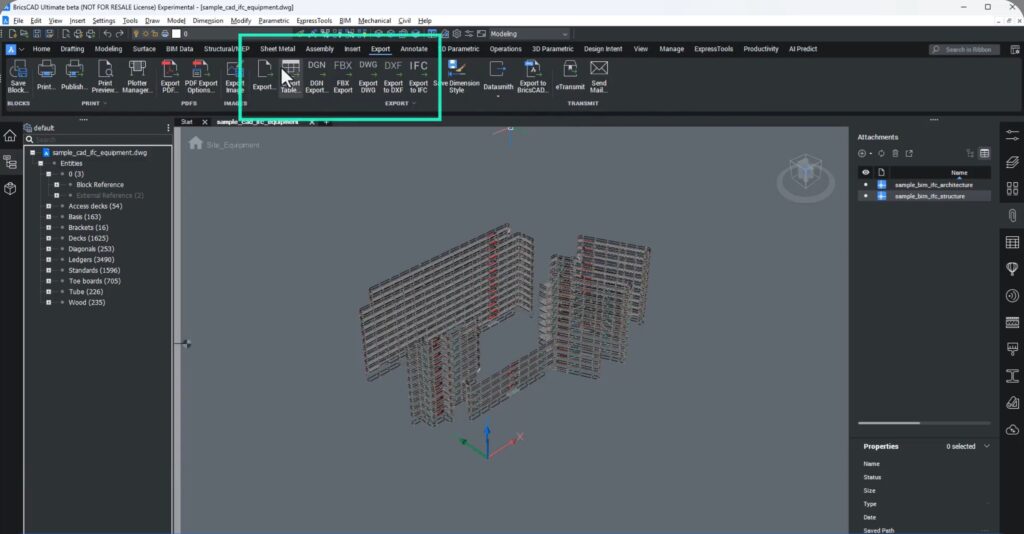Viewport: 1024px width, 534px height.
Task: Switch to the Sheet Metal ribbon tab
Action: click(x=278, y=49)
